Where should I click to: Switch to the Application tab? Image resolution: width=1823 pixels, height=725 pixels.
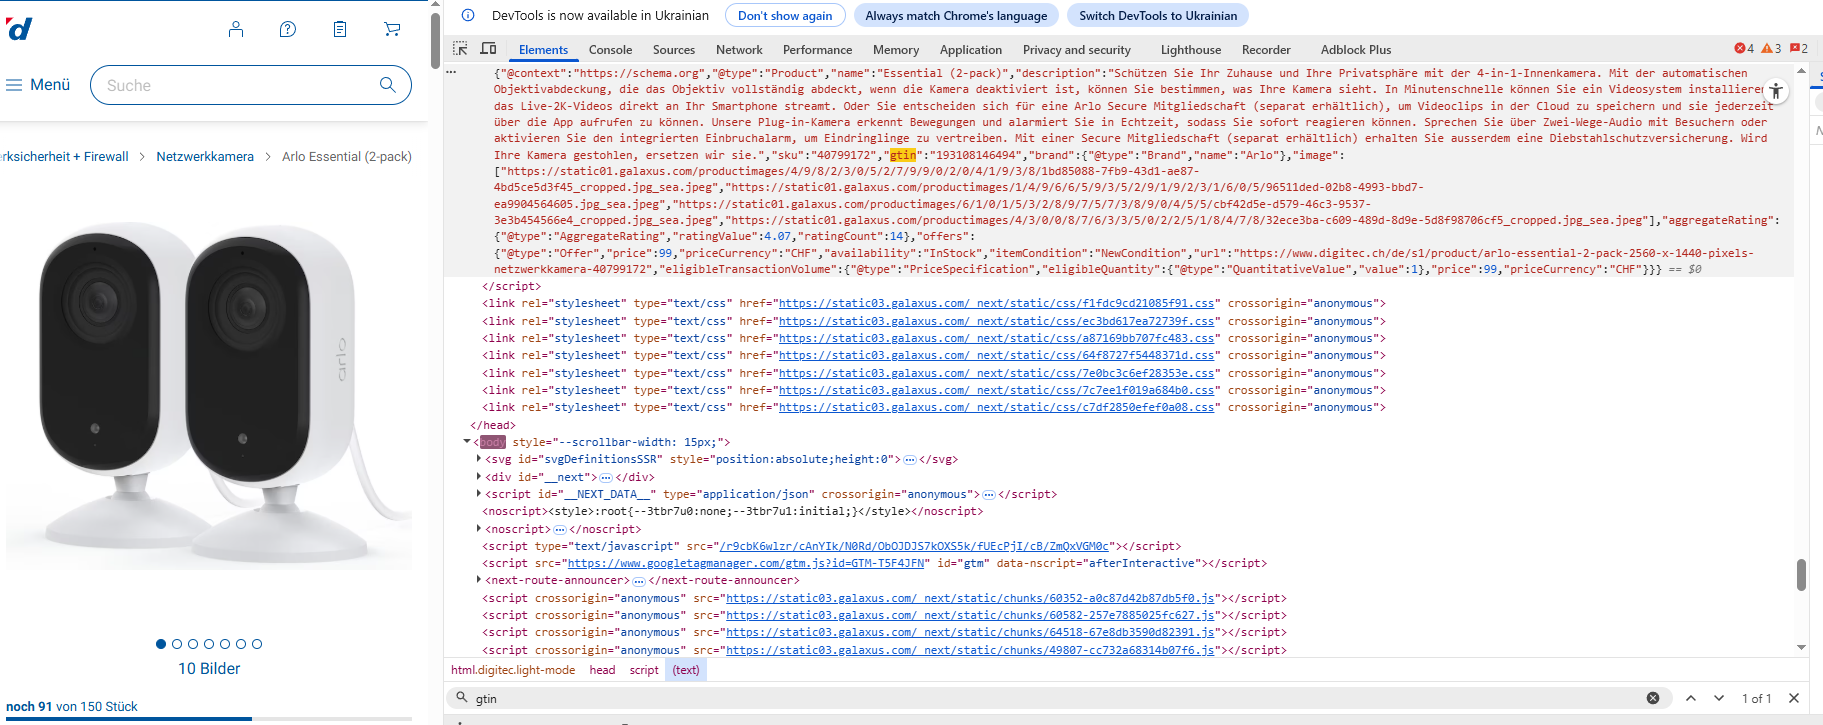coord(970,50)
